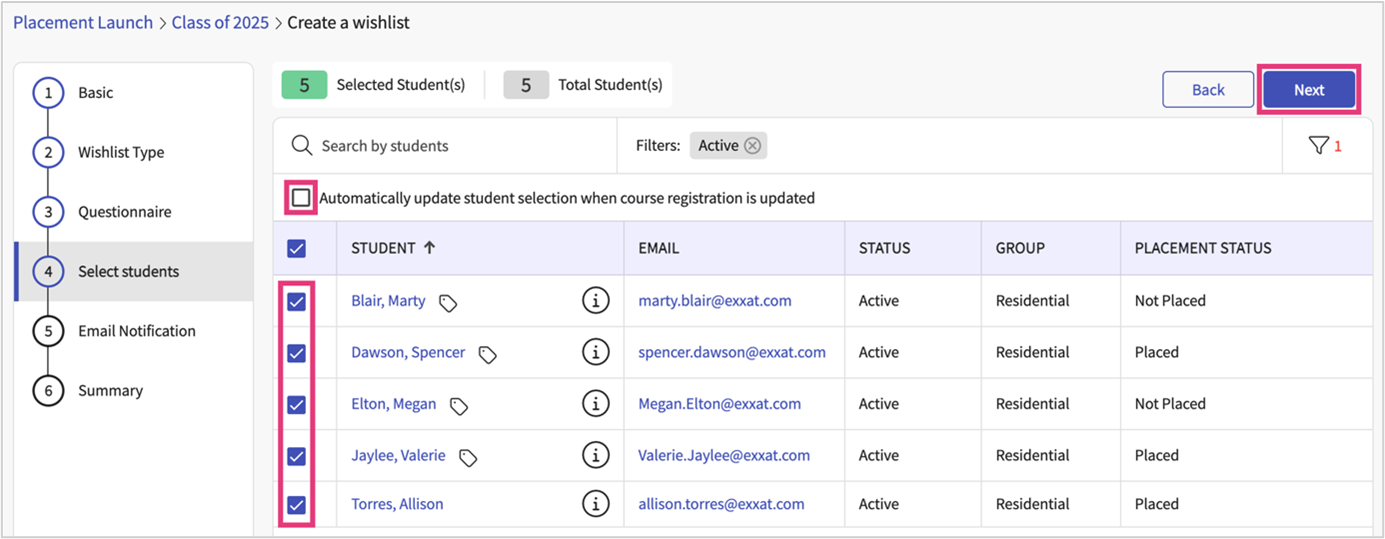Open the Class of 2025 breadcrumb link
The width and height of the screenshot is (1385, 539).
tap(220, 22)
